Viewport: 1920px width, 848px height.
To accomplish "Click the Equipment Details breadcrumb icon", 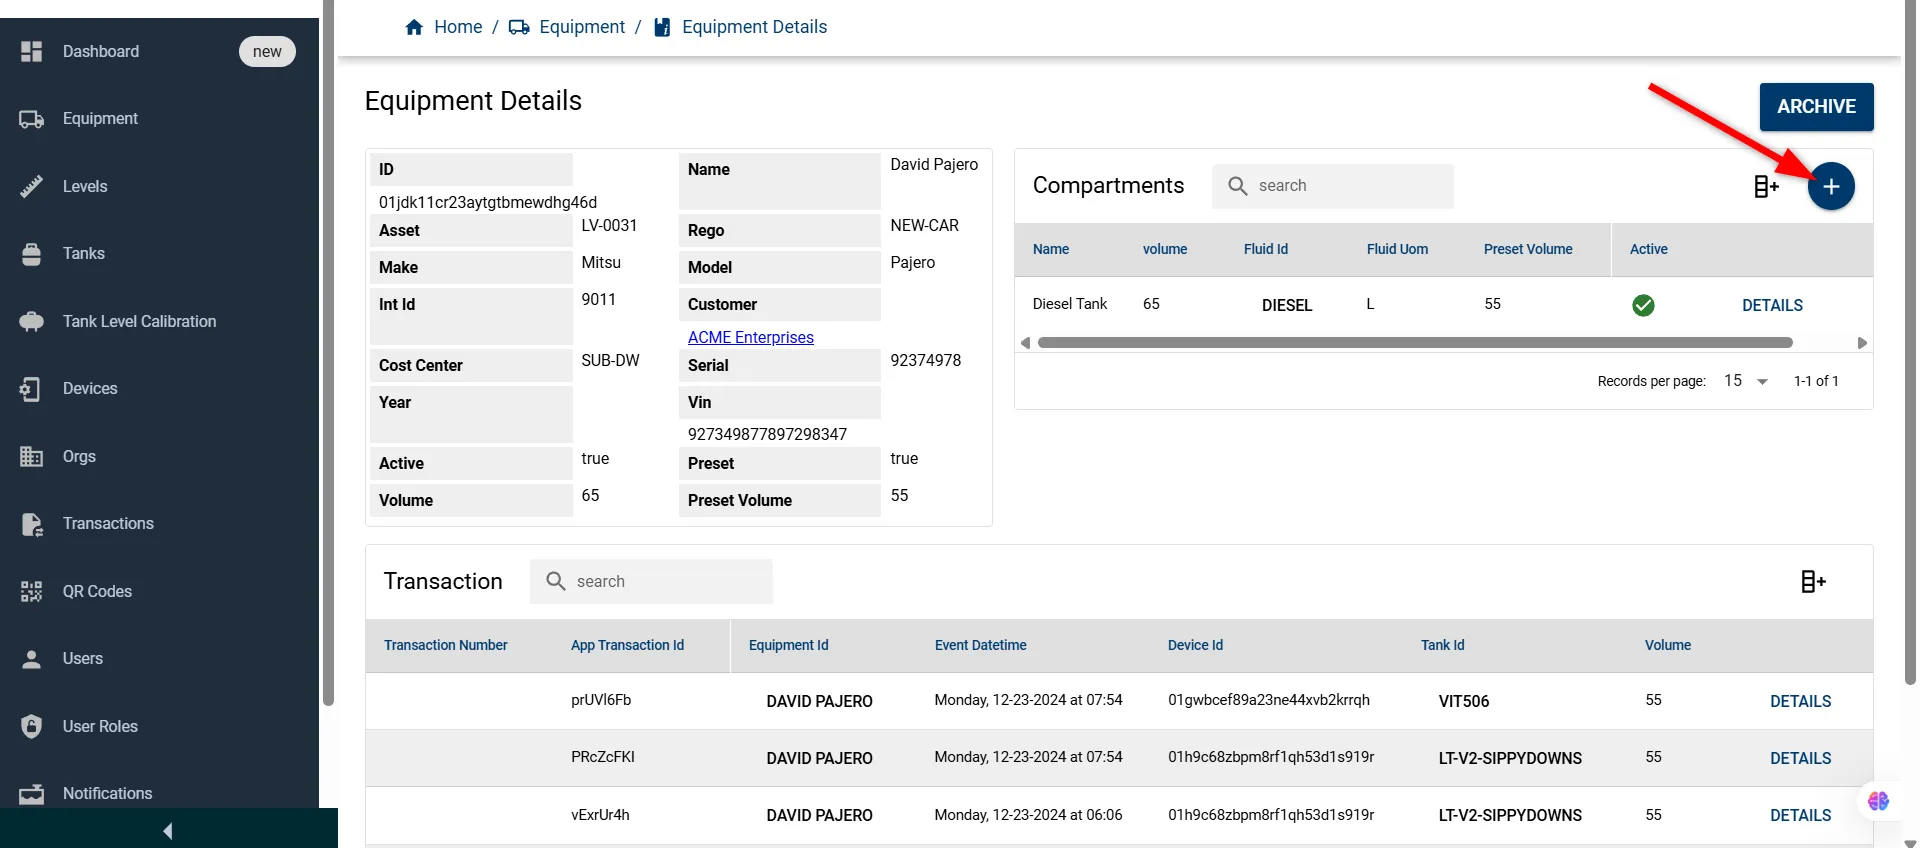I will point(662,27).
